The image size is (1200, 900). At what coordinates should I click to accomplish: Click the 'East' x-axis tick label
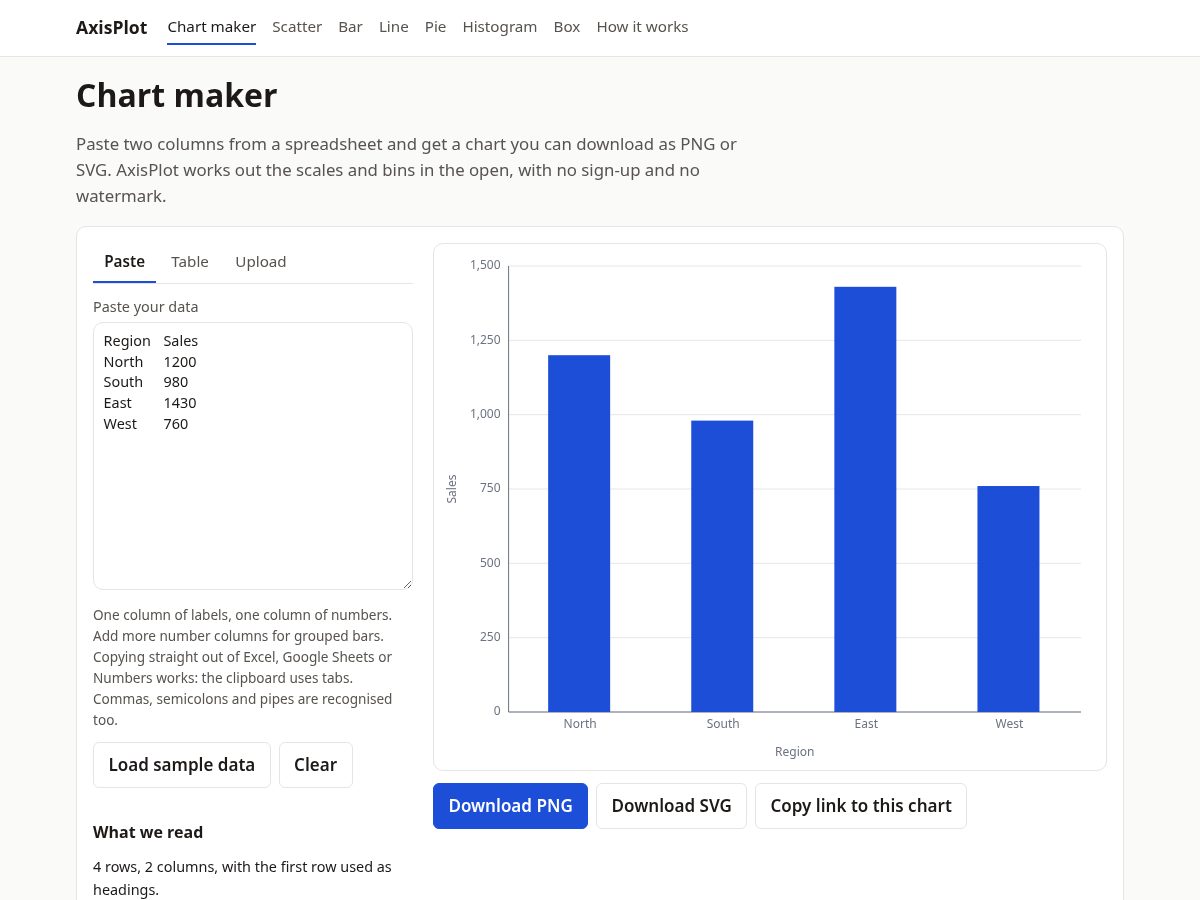tap(866, 724)
